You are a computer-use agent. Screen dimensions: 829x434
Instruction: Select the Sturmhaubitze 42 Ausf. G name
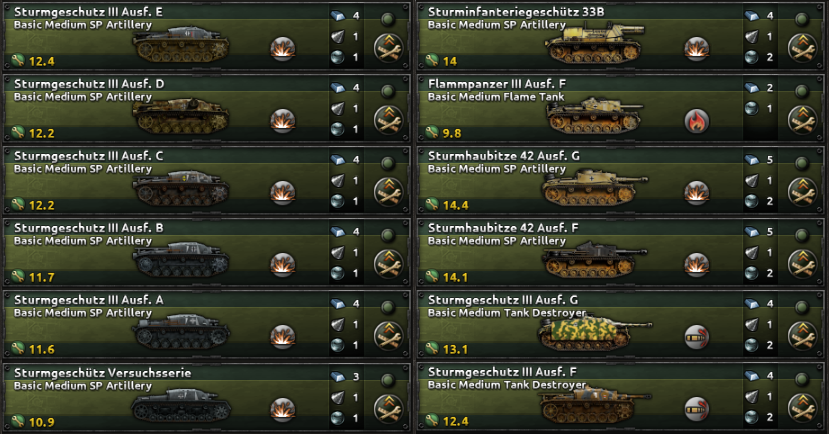pyautogui.click(x=503, y=156)
